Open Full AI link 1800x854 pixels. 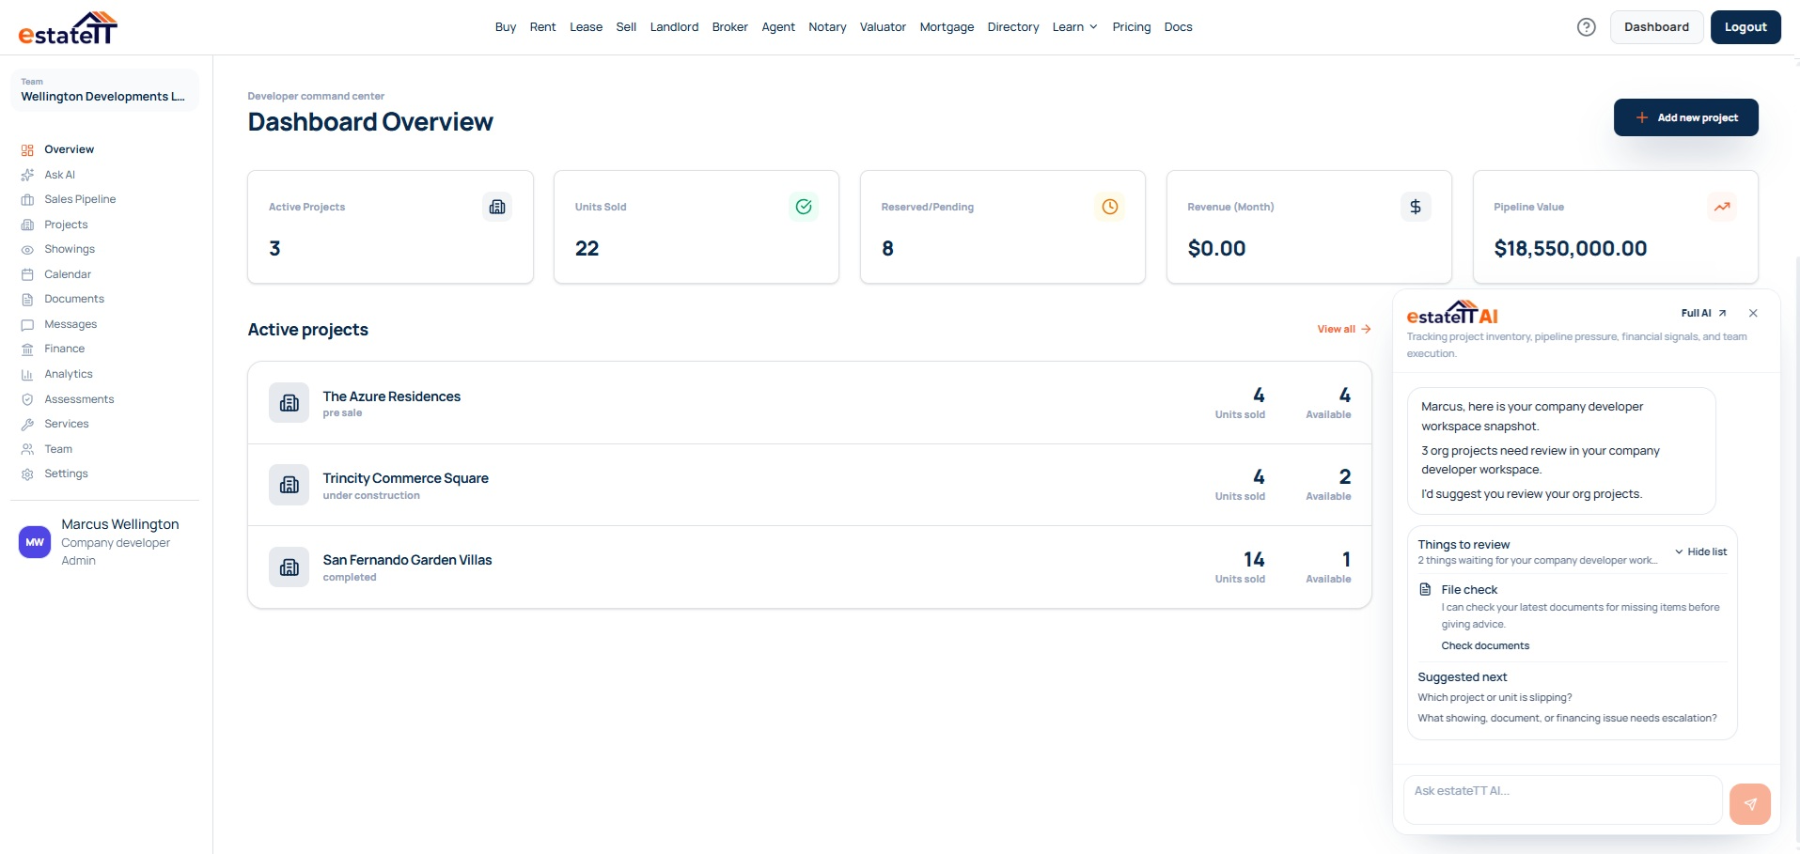coord(1703,313)
